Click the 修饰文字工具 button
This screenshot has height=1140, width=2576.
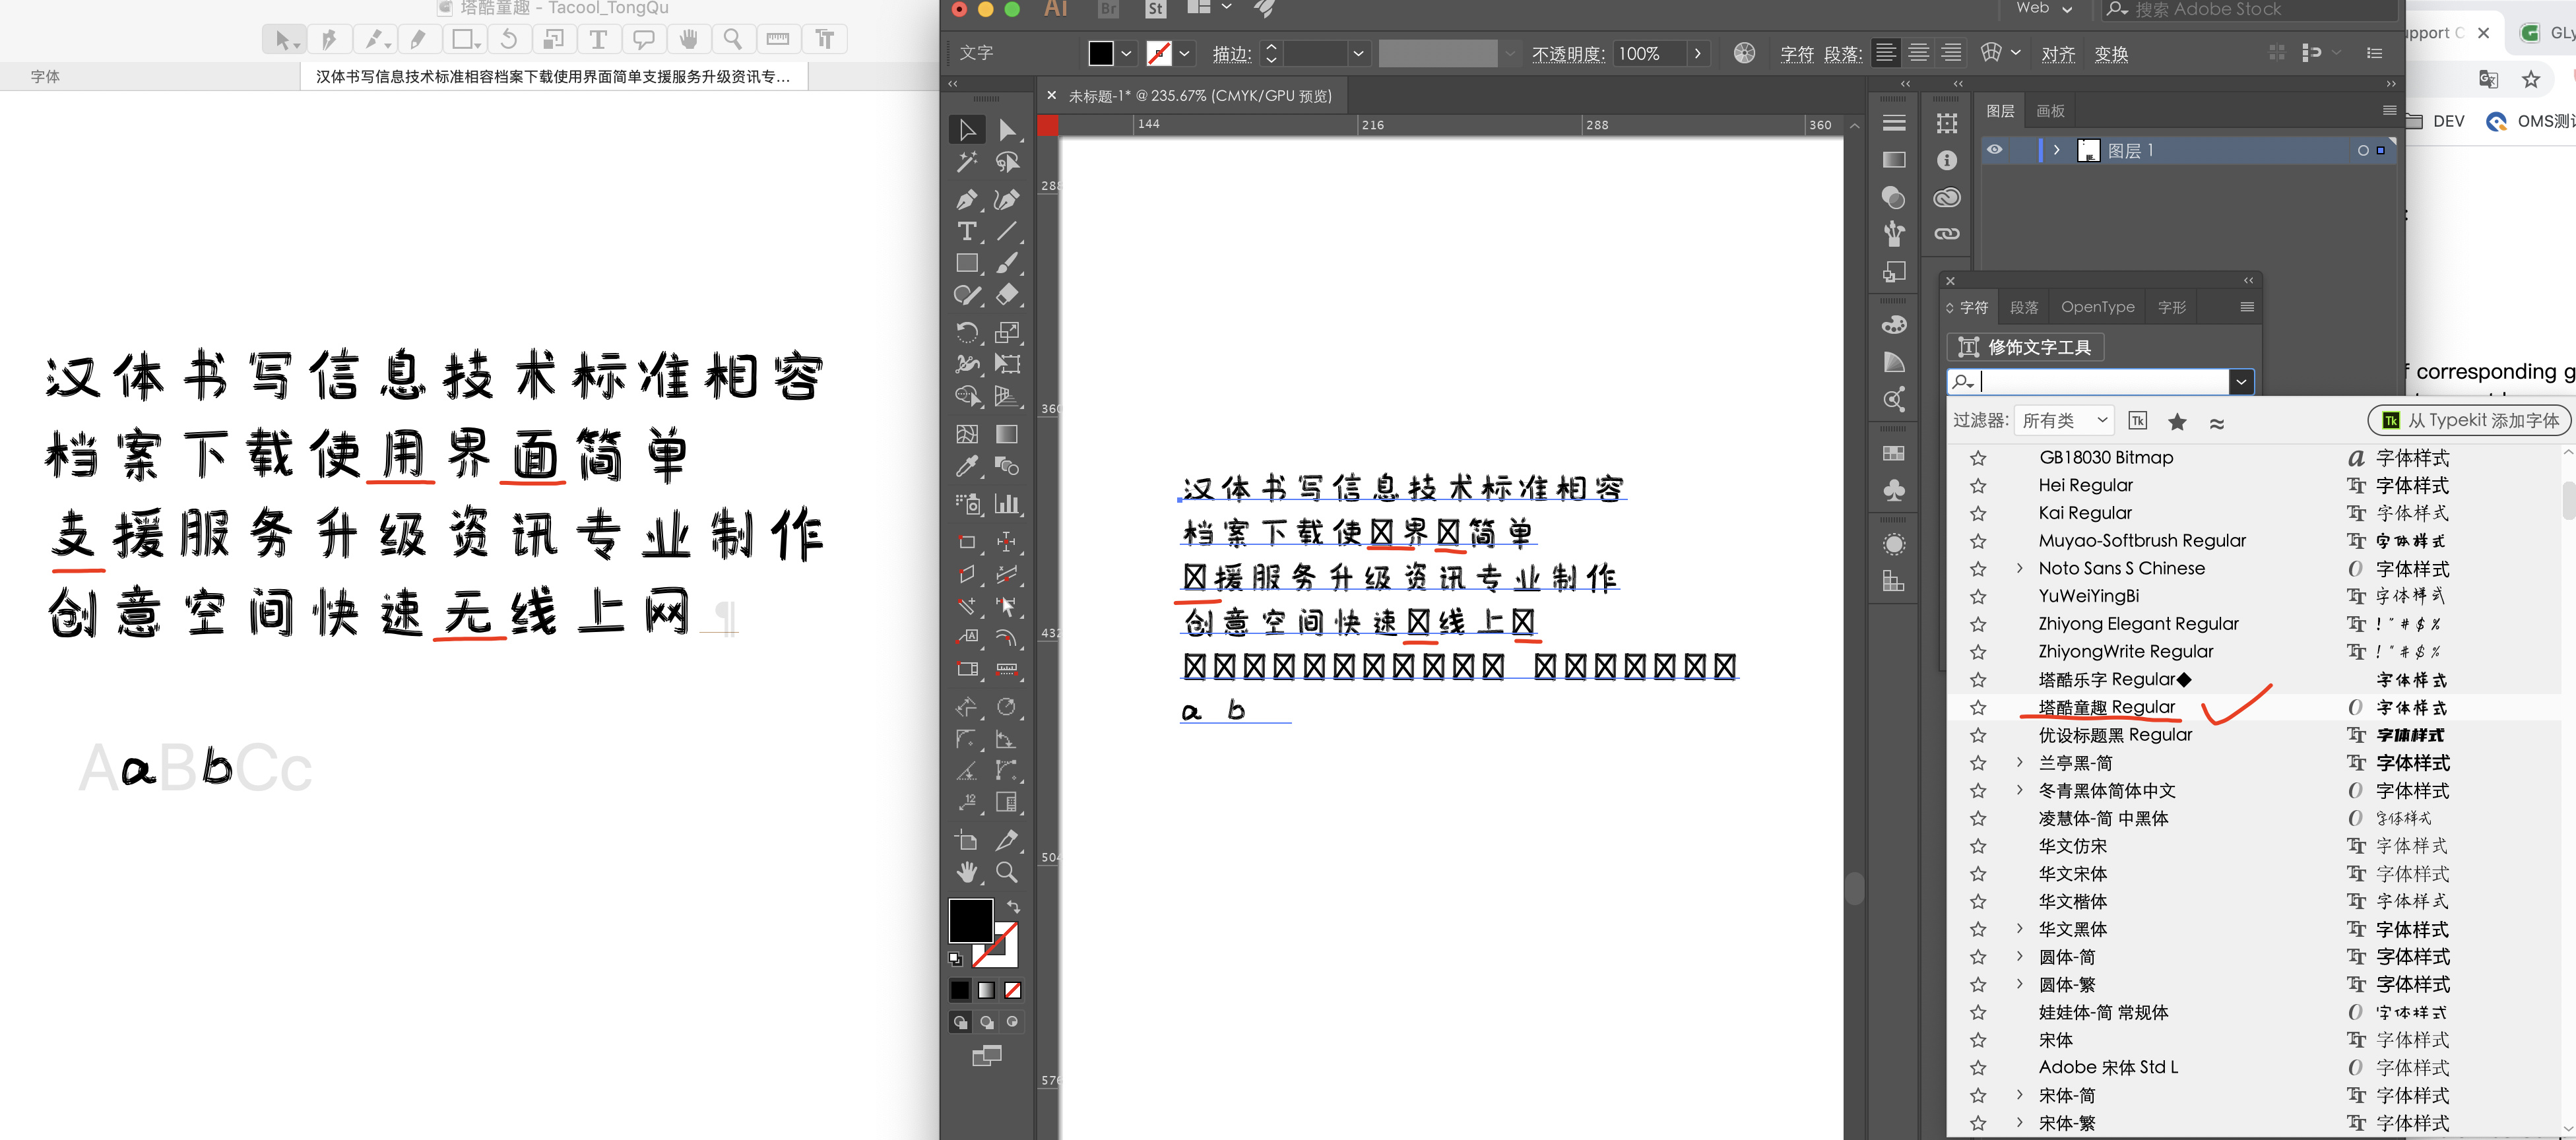point(2025,347)
